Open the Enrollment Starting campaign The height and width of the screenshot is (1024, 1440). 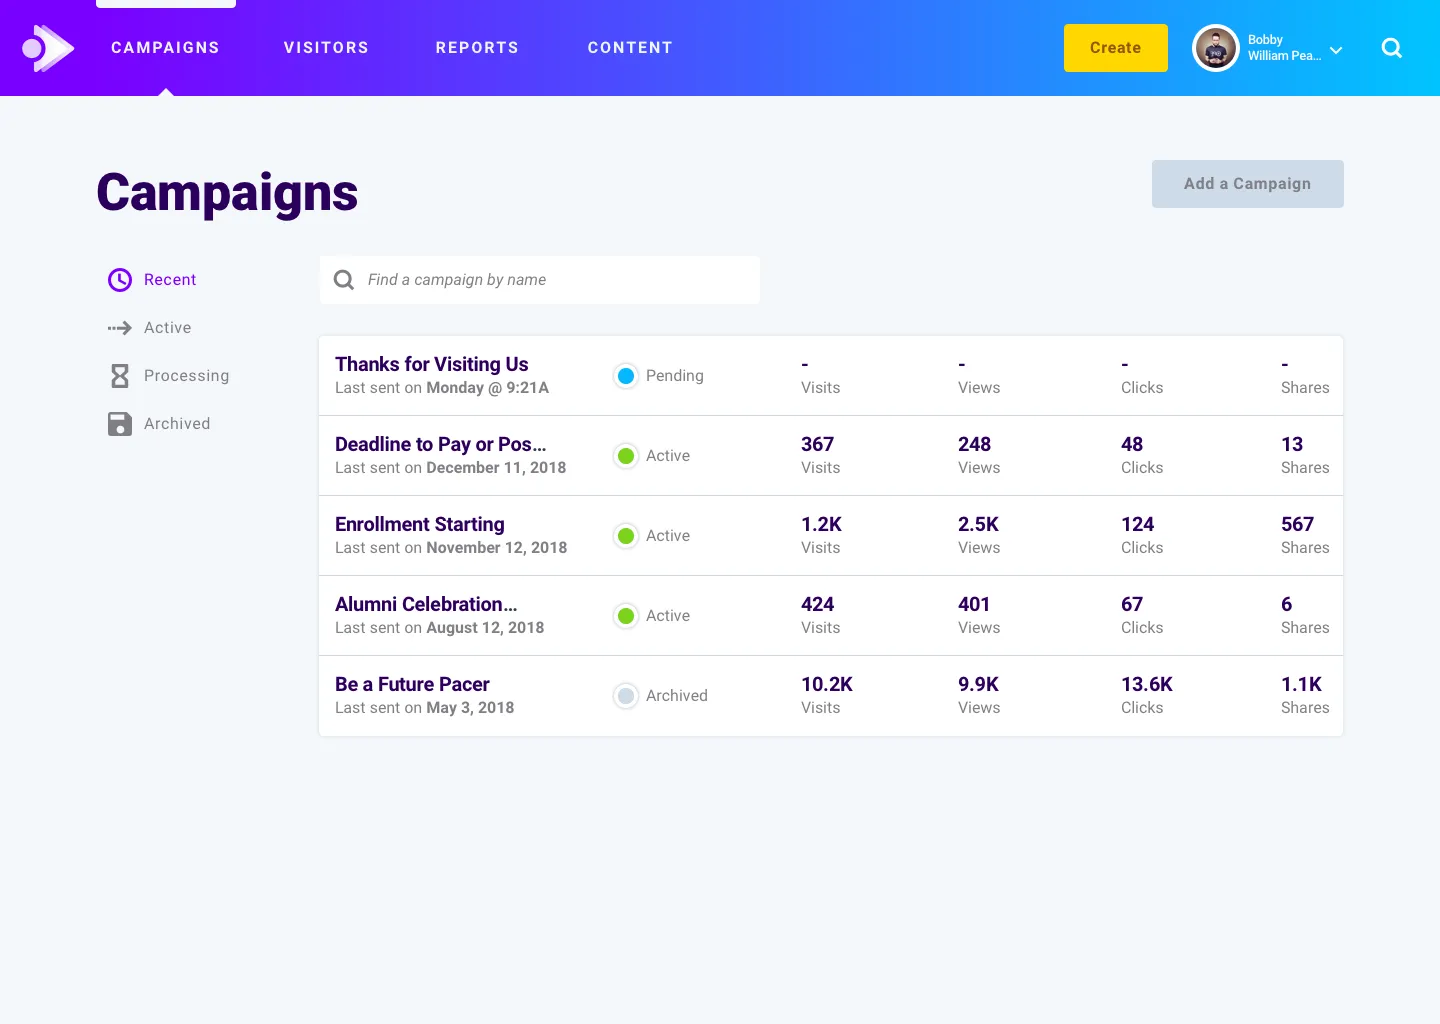419,524
